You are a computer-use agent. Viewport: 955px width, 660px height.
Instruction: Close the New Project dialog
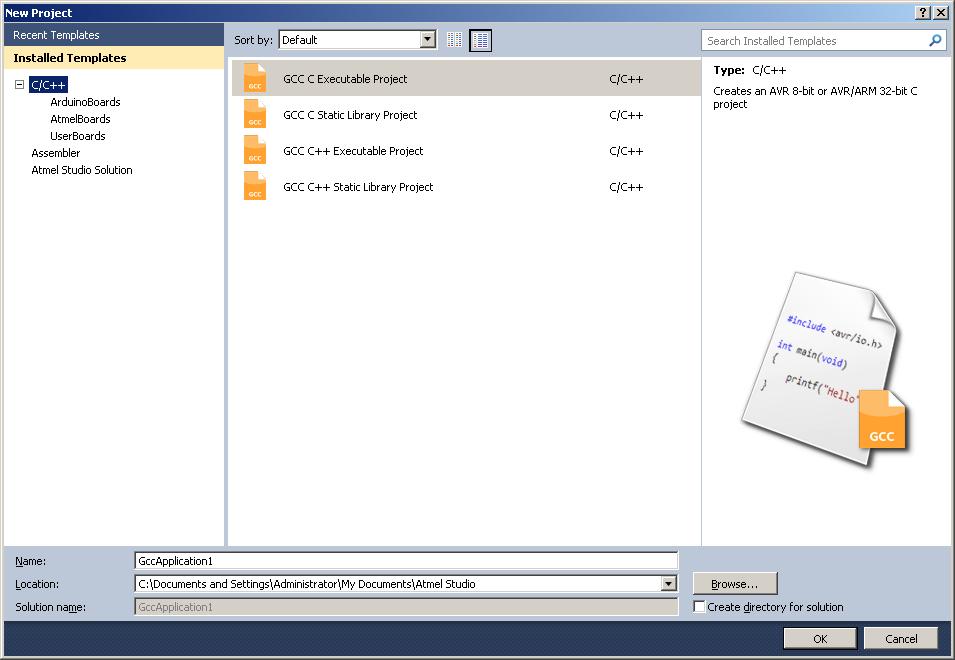pyautogui.click(x=941, y=13)
